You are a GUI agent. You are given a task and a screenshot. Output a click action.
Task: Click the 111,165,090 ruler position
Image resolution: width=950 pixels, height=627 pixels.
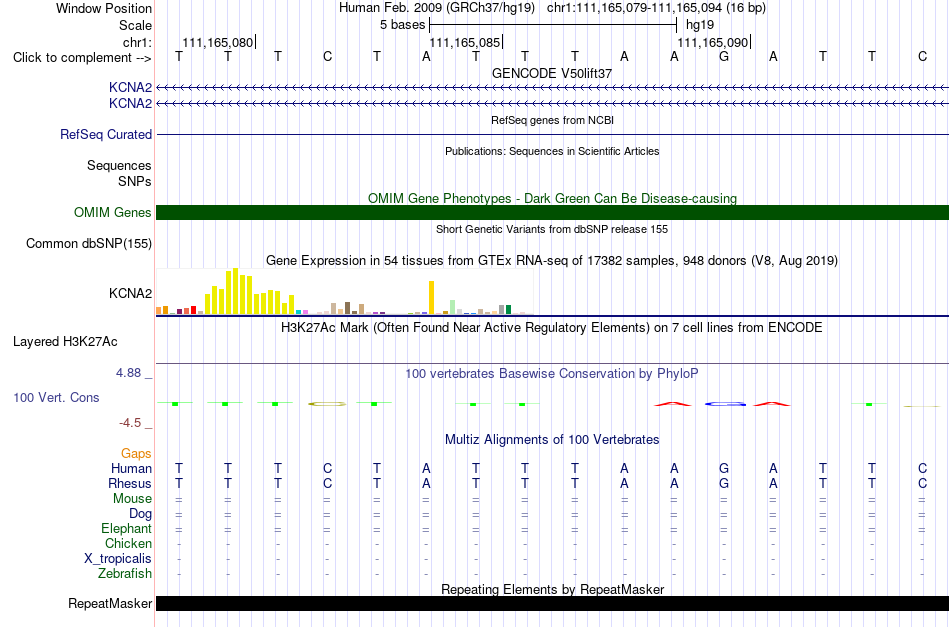coord(712,42)
